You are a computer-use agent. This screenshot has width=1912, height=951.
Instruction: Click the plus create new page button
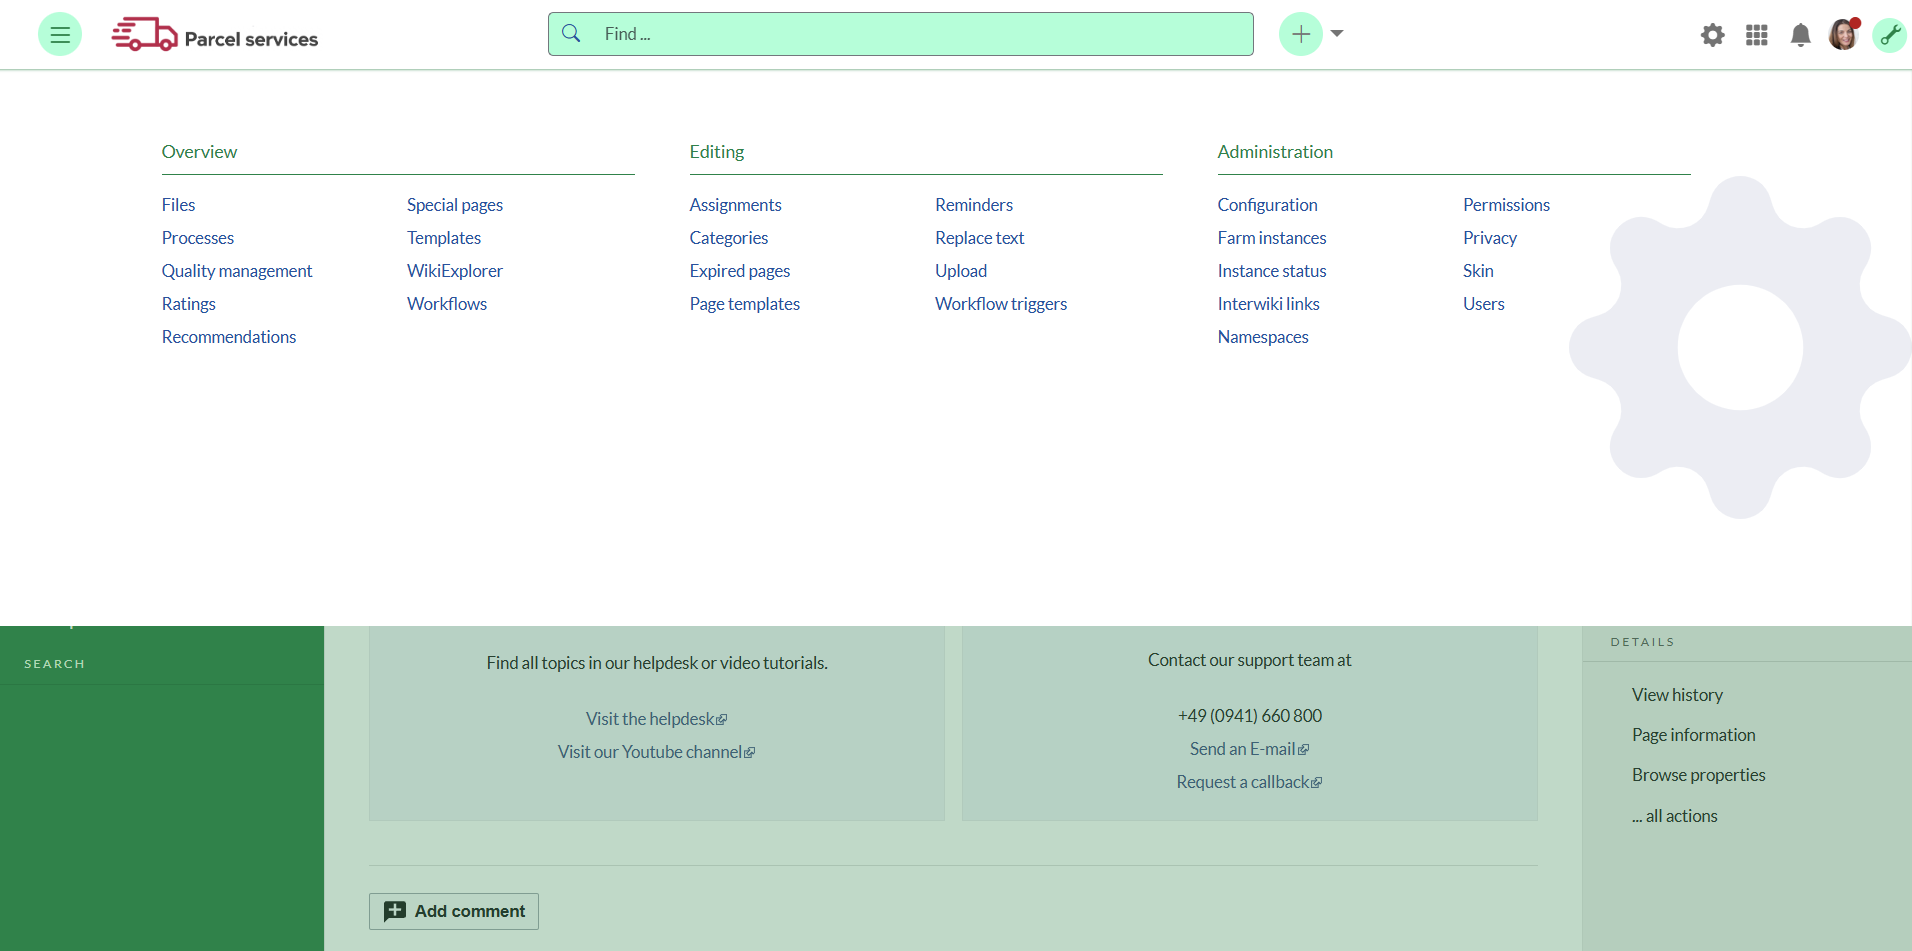tap(1300, 35)
